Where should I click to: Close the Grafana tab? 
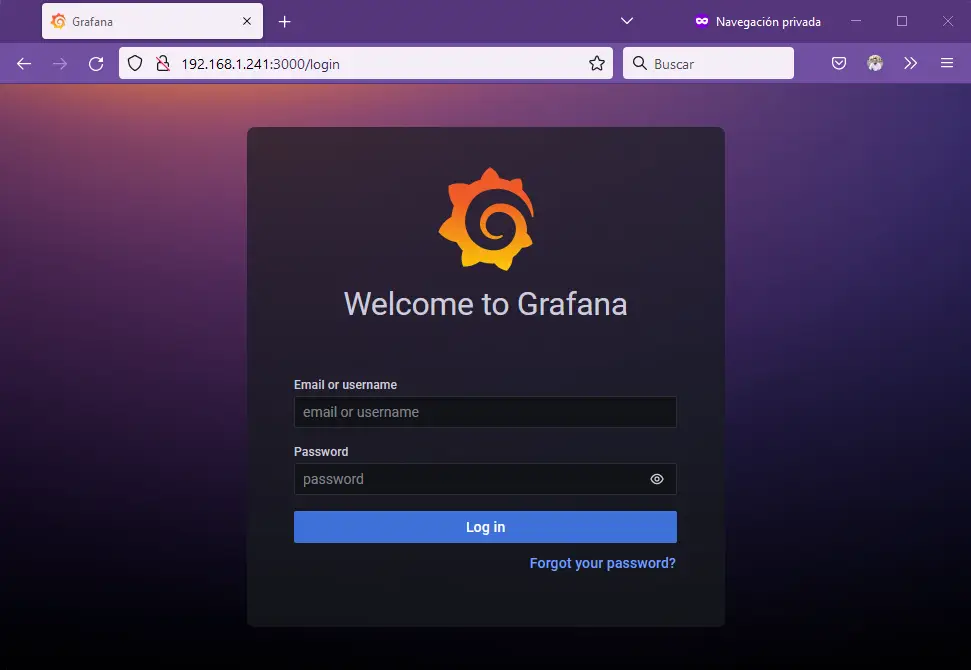[x=247, y=21]
